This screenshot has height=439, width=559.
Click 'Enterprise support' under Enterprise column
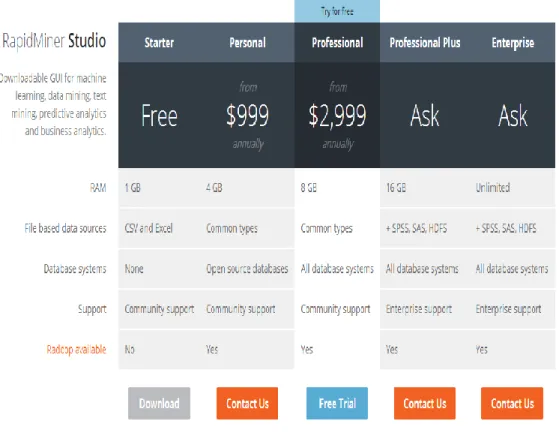pos(508,309)
